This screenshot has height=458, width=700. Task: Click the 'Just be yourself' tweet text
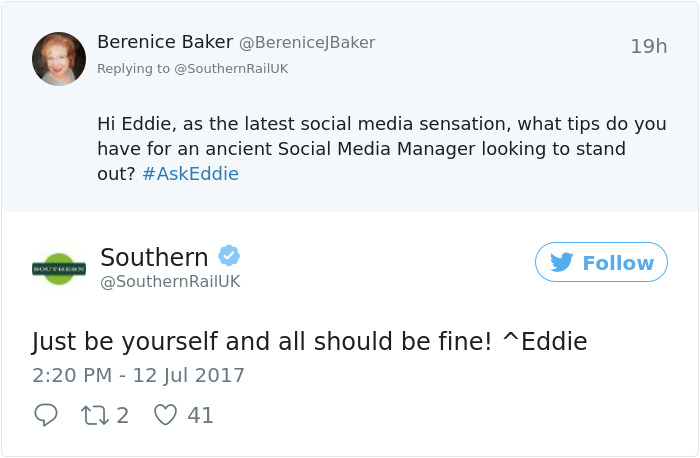309,342
